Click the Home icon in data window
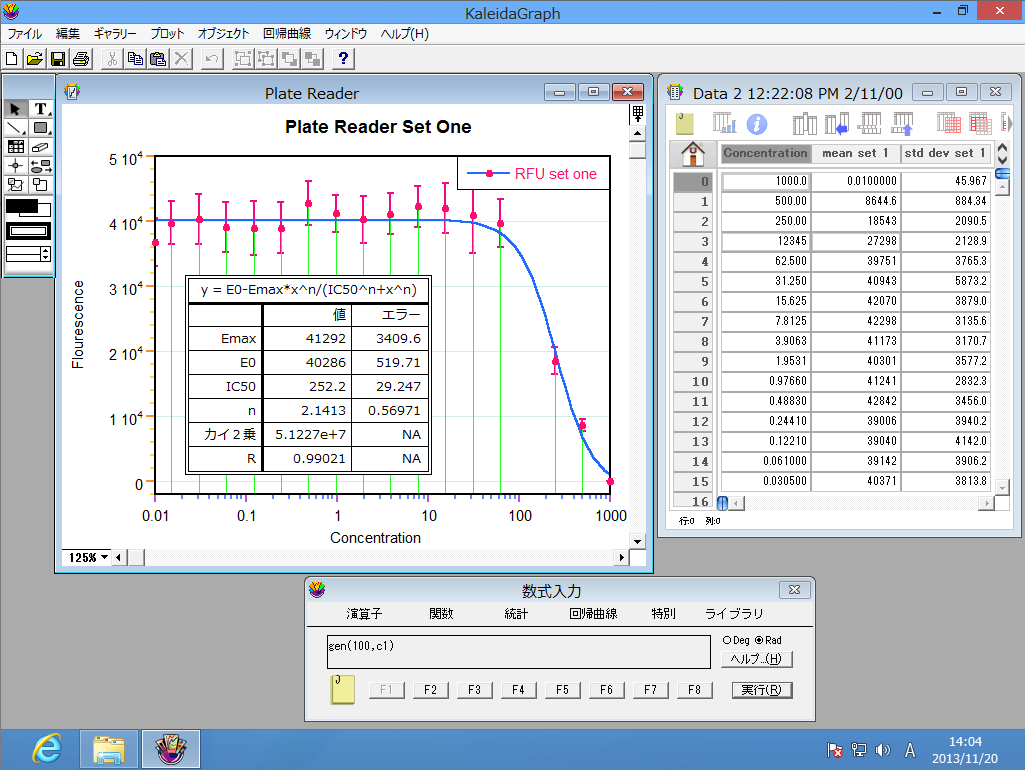Viewport: 1025px width, 770px height. click(x=692, y=154)
